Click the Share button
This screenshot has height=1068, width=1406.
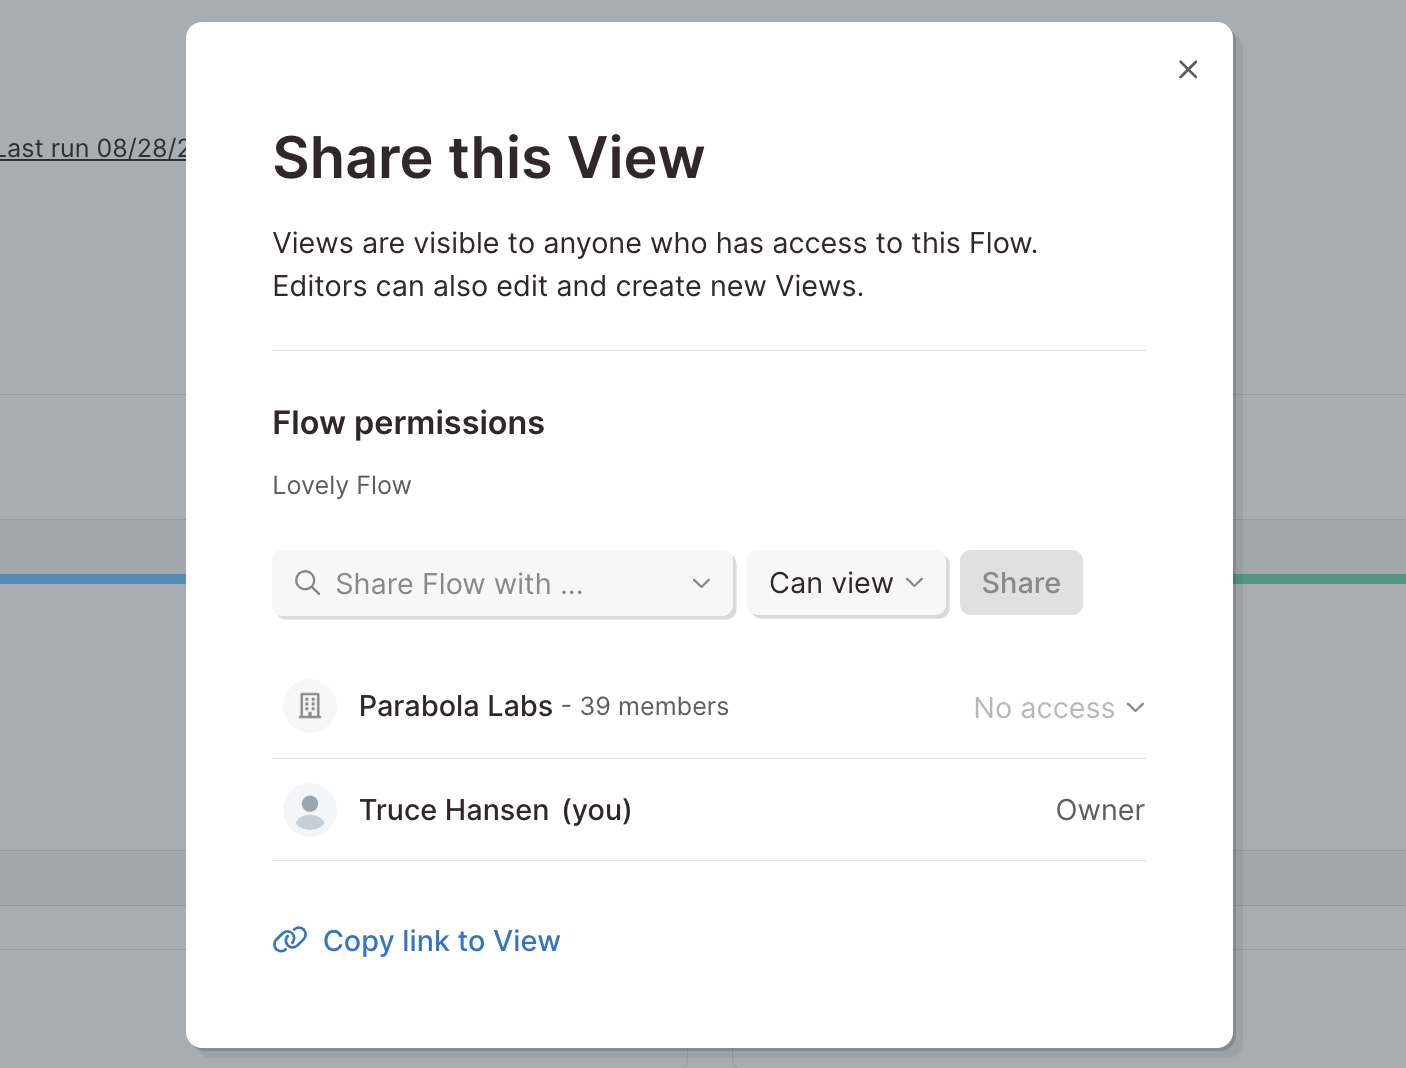pos(1021,583)
